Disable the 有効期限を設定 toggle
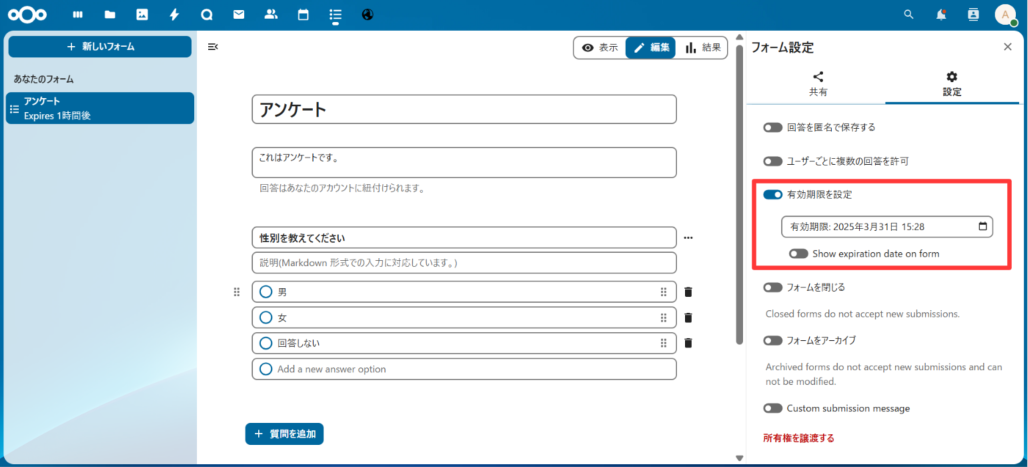 point(772,194)
